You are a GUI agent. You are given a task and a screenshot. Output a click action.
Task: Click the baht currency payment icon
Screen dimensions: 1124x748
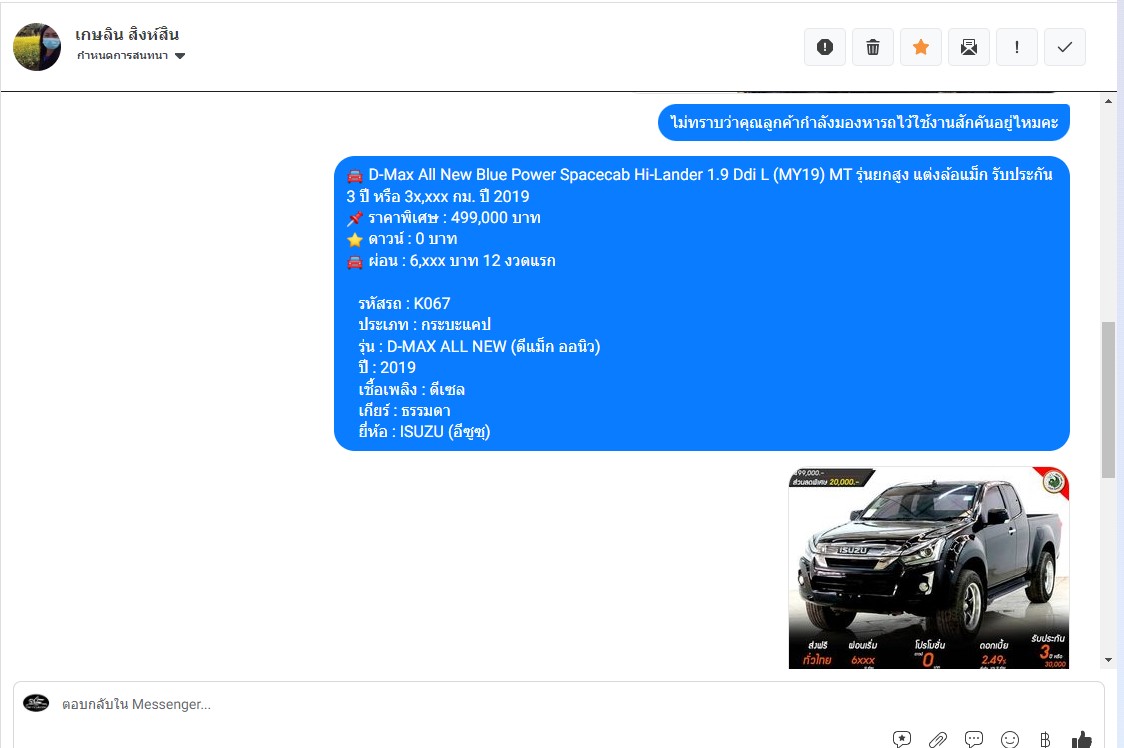click(x=1045, y=739)
